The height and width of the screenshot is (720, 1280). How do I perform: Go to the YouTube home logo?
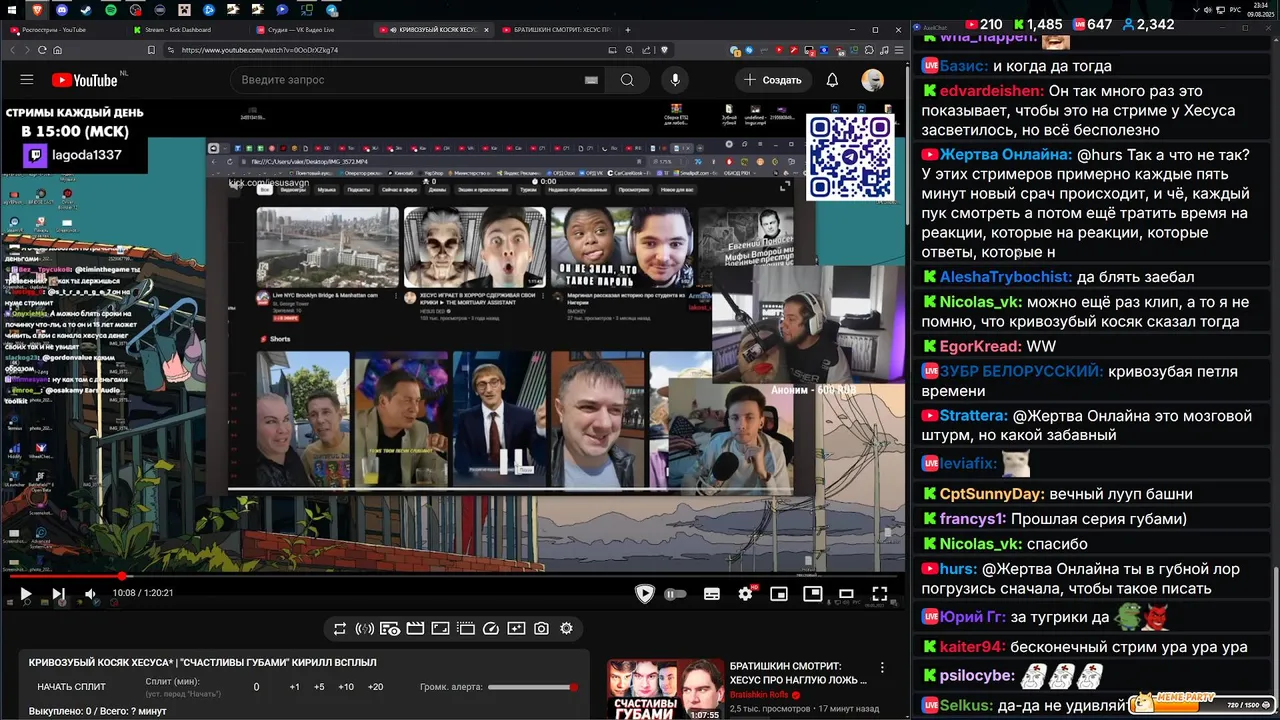(85, 80)
